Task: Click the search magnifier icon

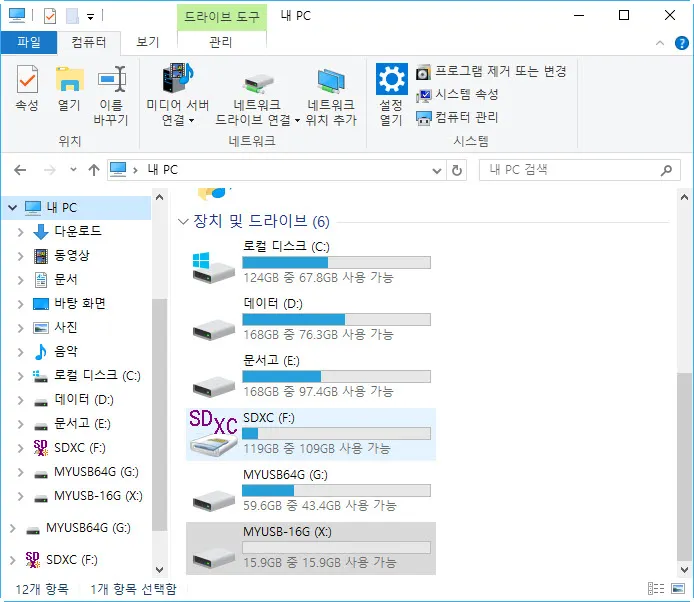Action: (666, 170)
